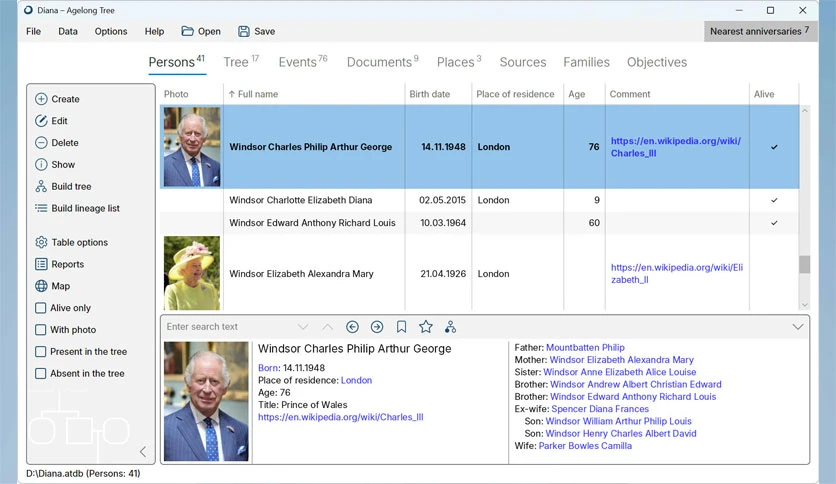The width and height of the screenshot is (836, 484).
Task: Click the Birth date column header
Action: pos(429,94)
